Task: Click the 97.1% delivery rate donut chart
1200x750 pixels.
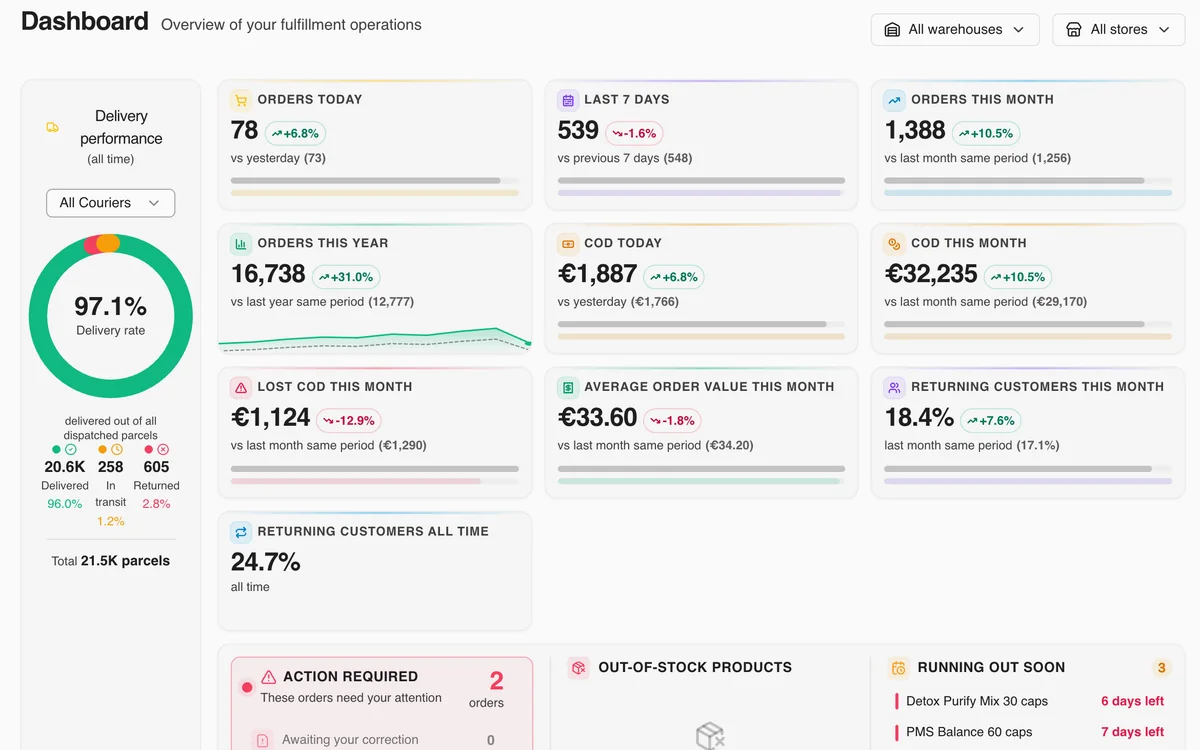Action: tap(110, 315)
